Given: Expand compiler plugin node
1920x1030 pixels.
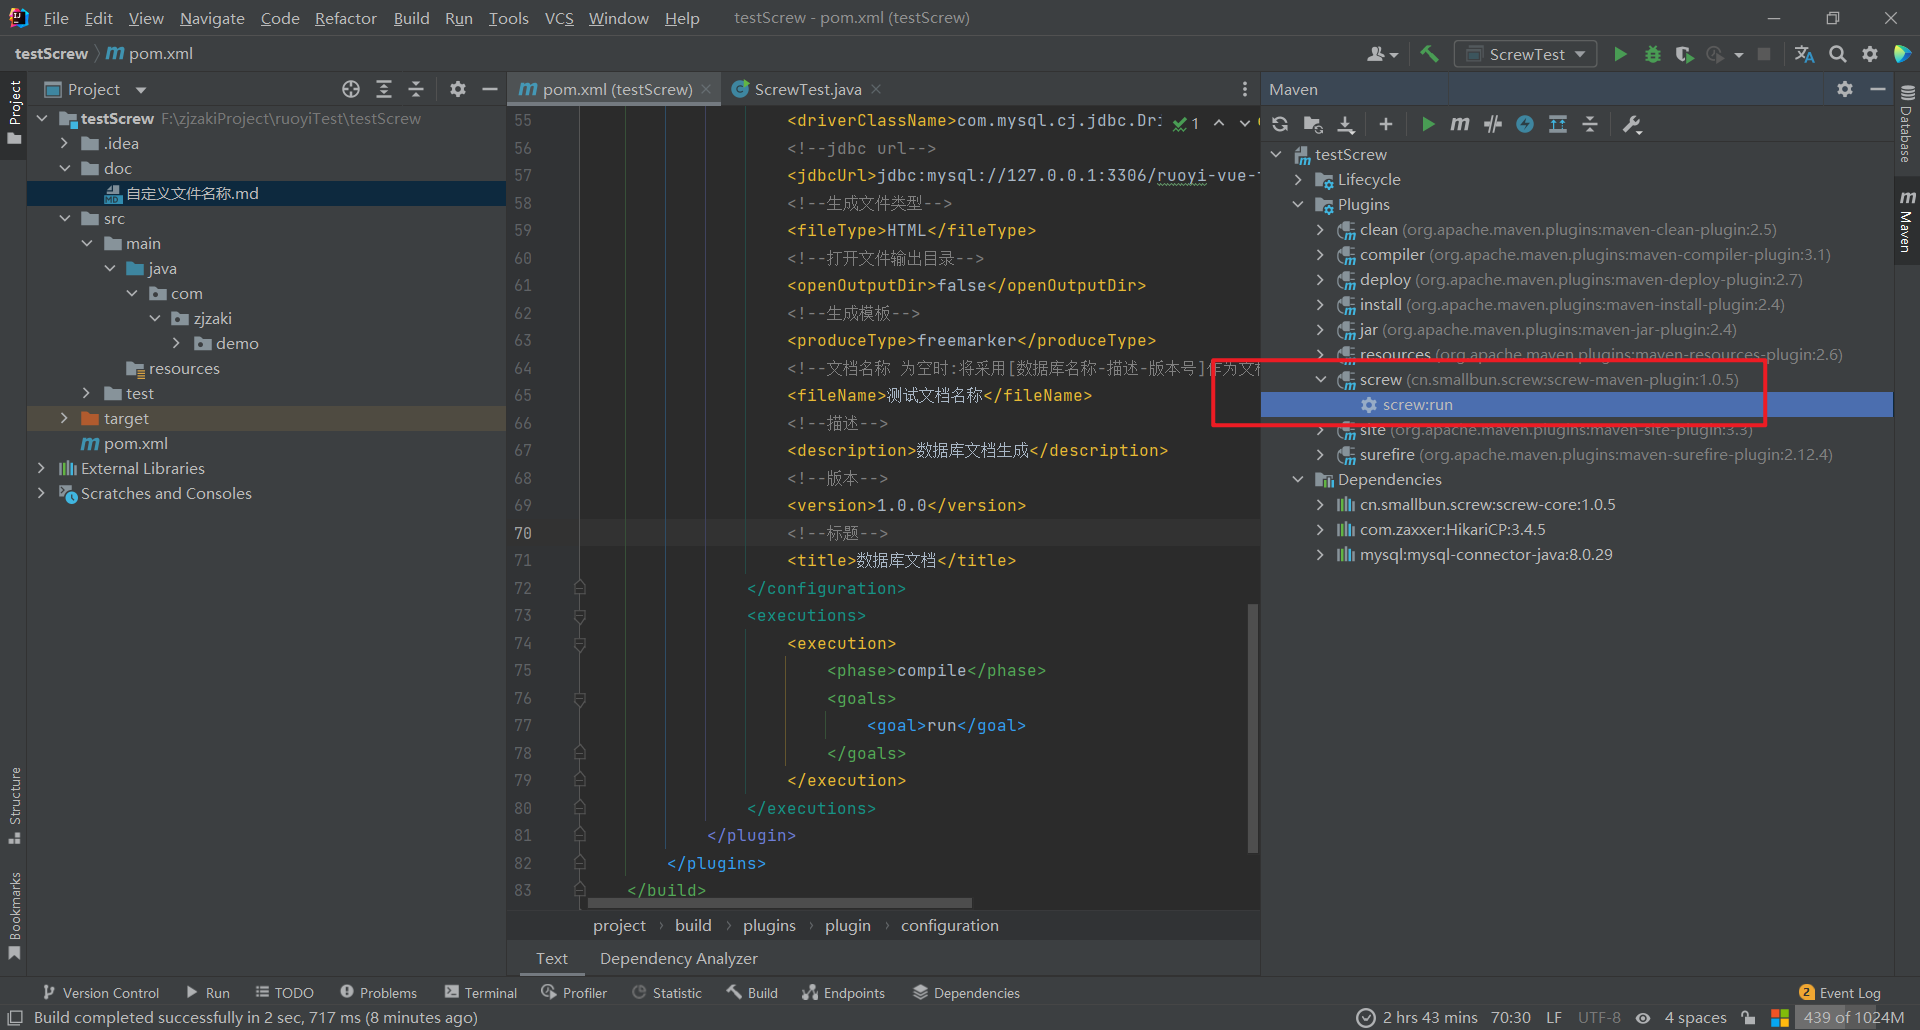Looking at the screenshot, I should coord(1320,254).
